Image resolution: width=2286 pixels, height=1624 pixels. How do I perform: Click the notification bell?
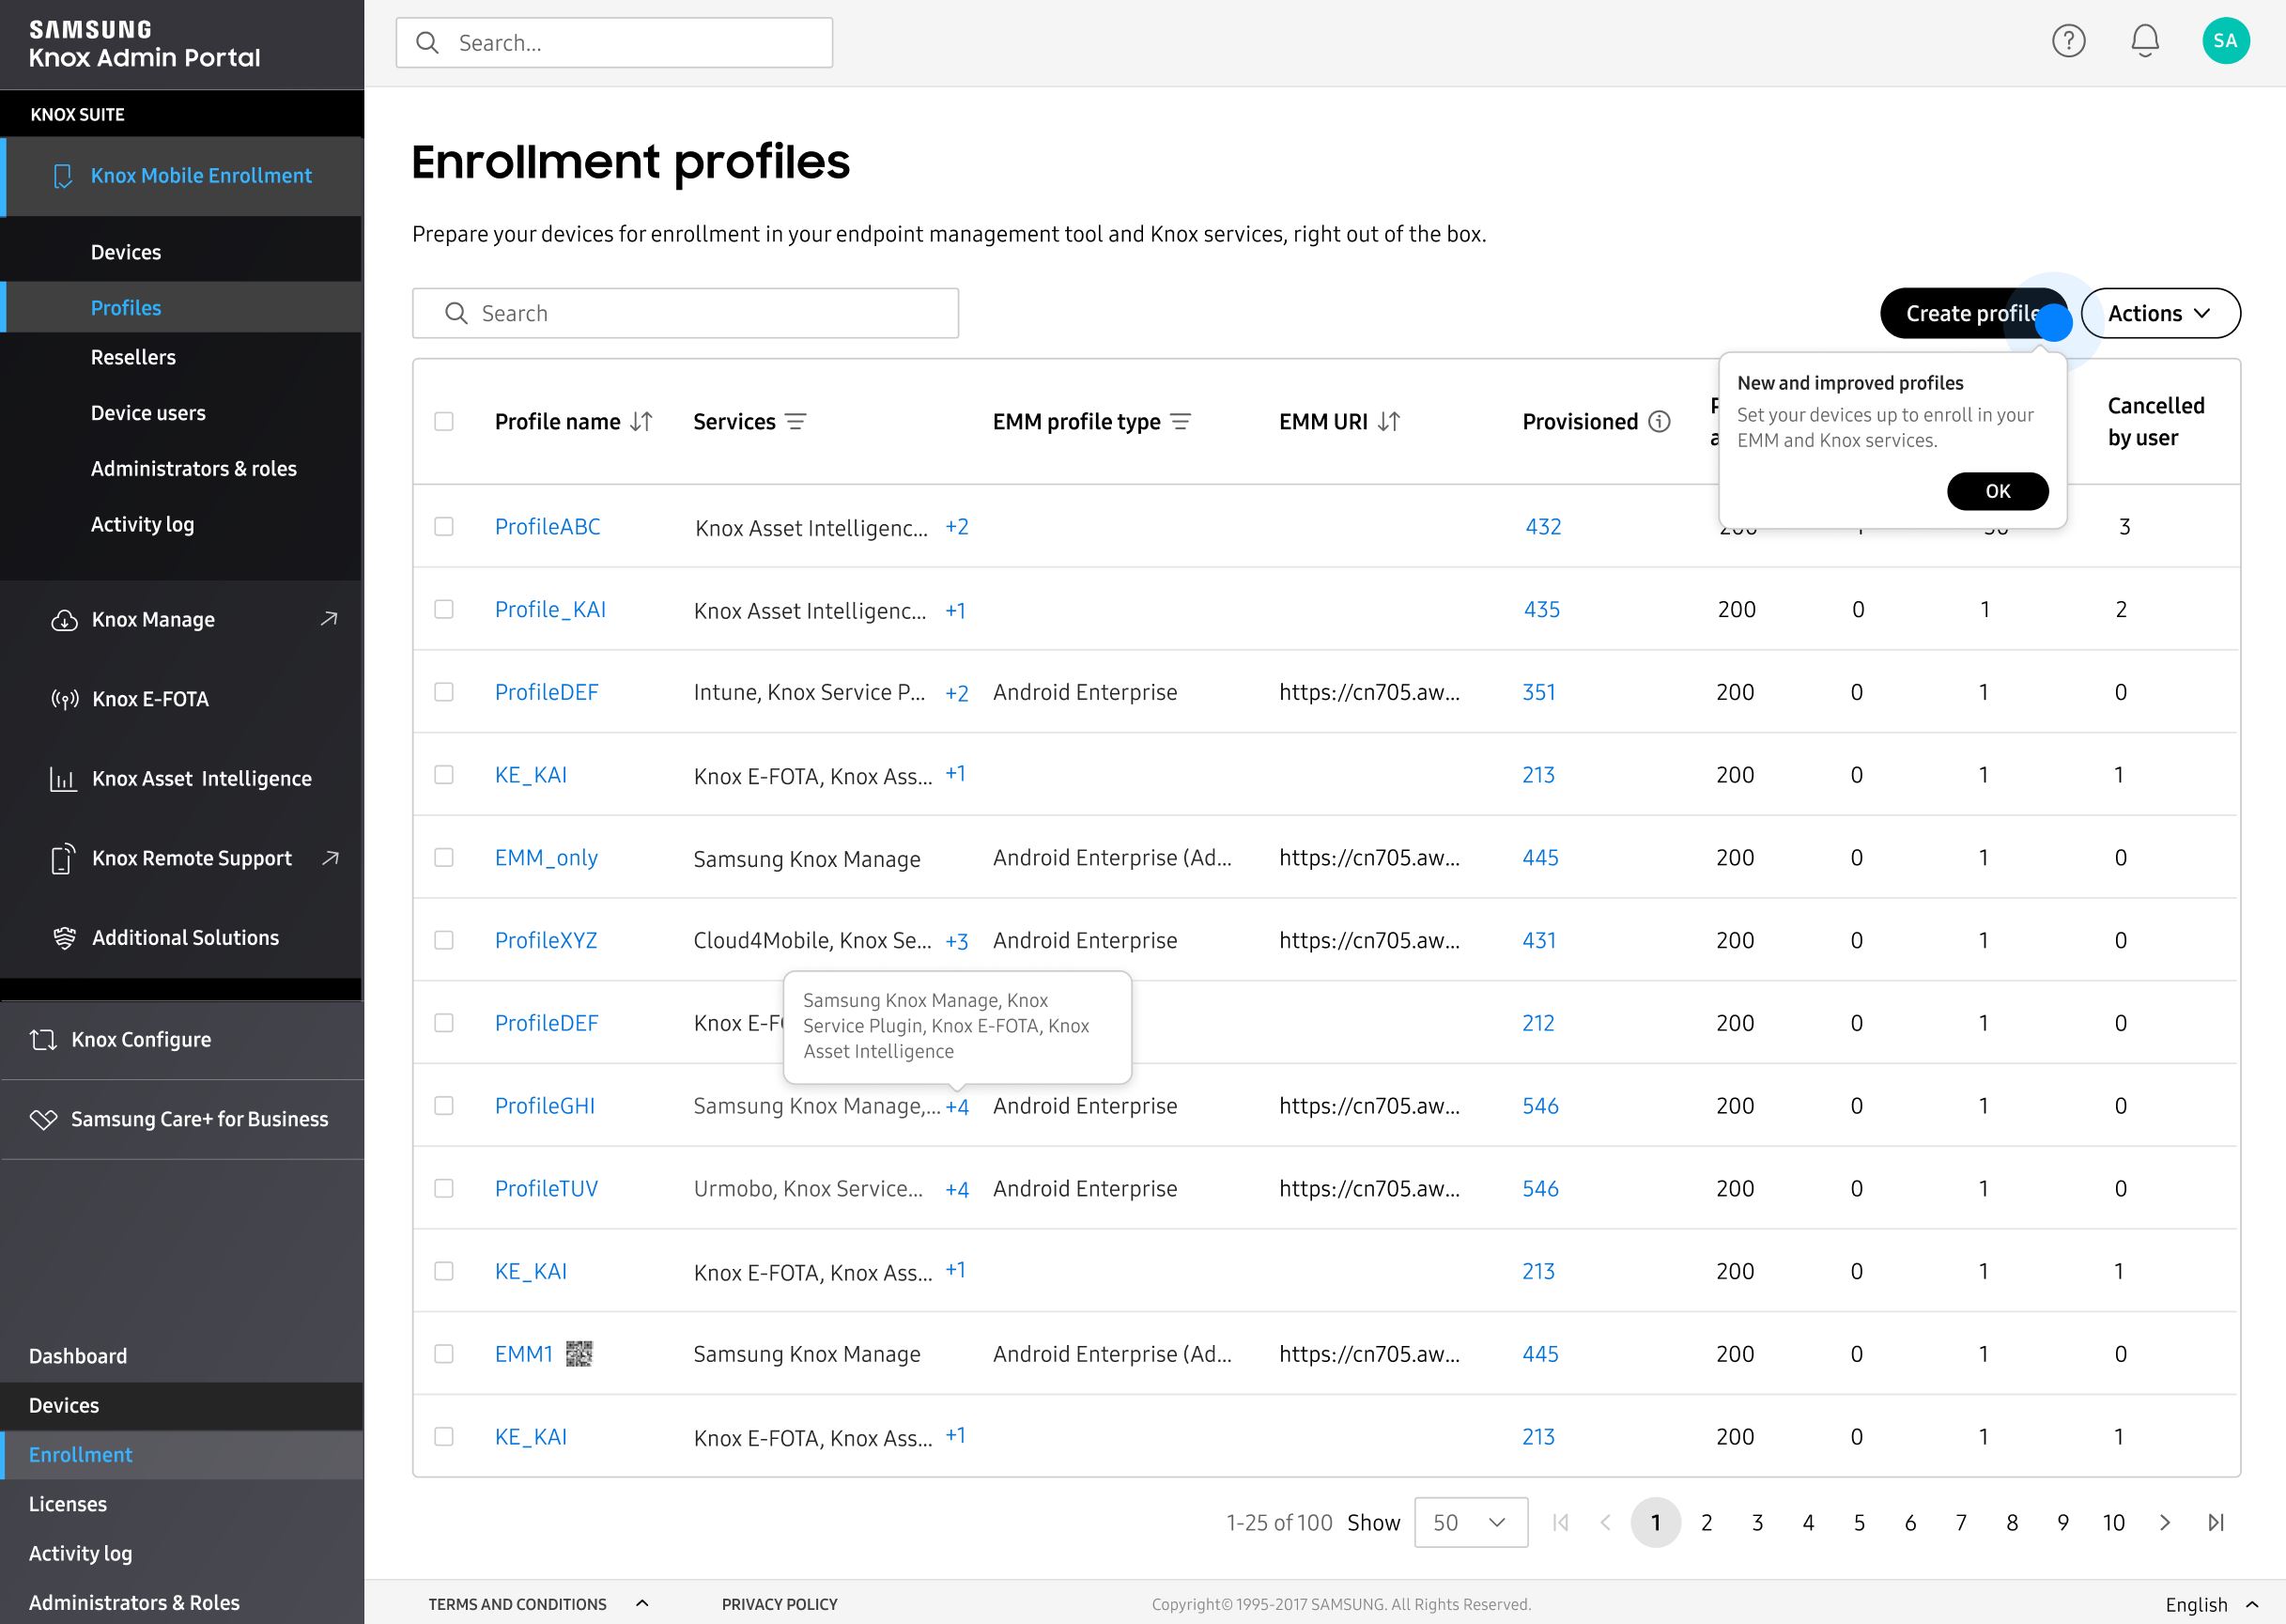pos(2142,41)
